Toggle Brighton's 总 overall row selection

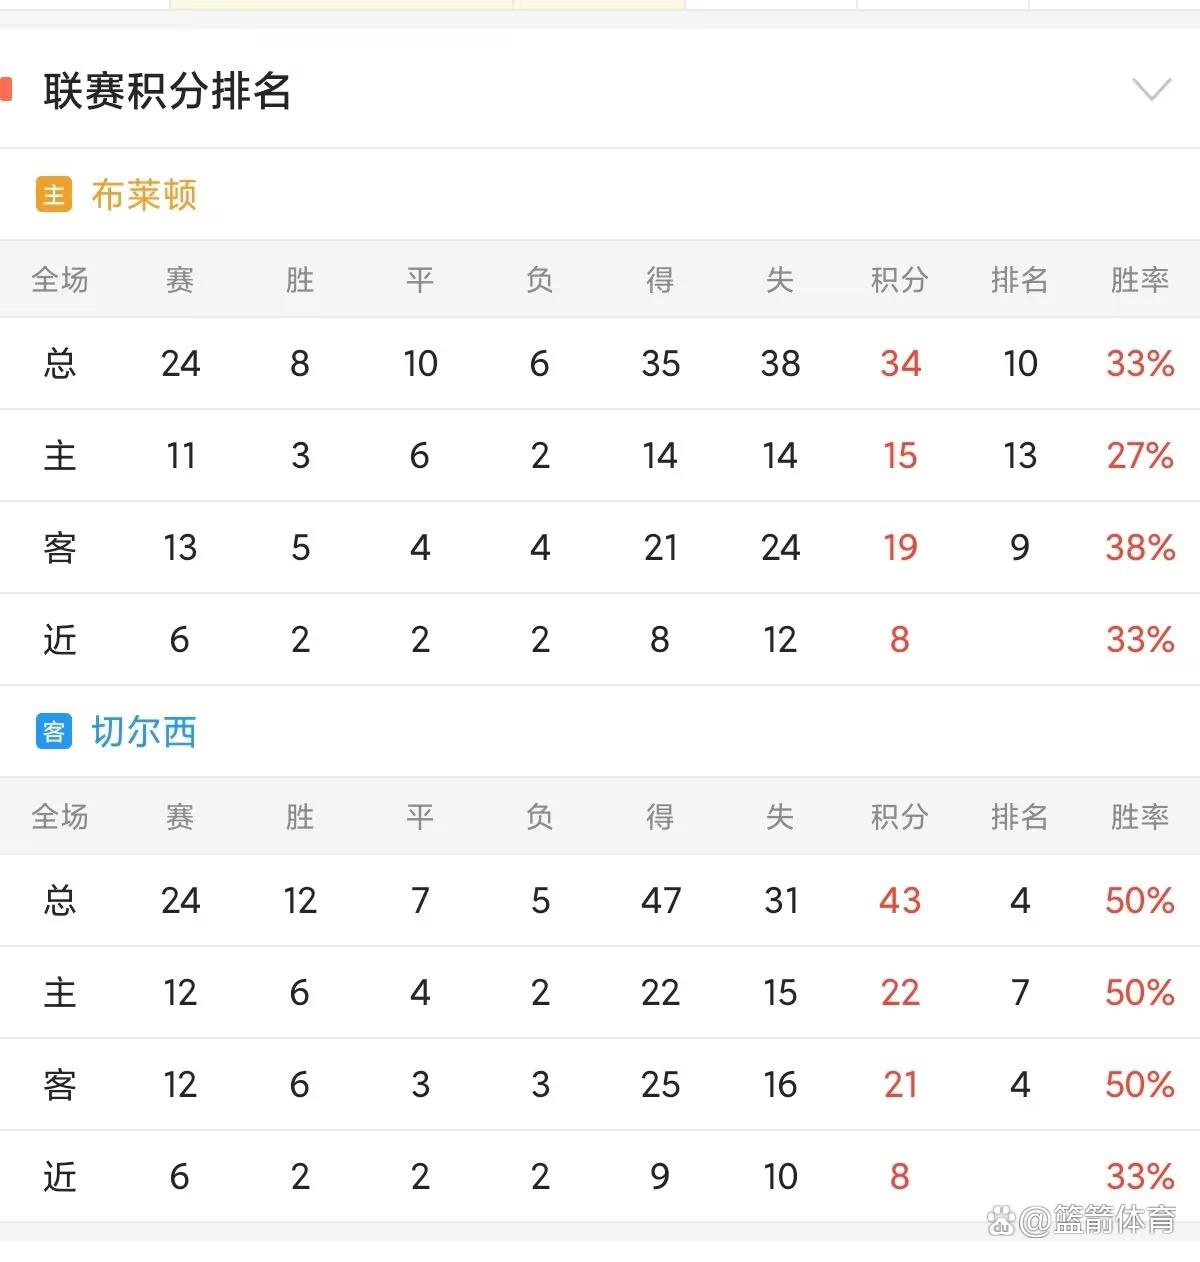[x=60, y=364]
